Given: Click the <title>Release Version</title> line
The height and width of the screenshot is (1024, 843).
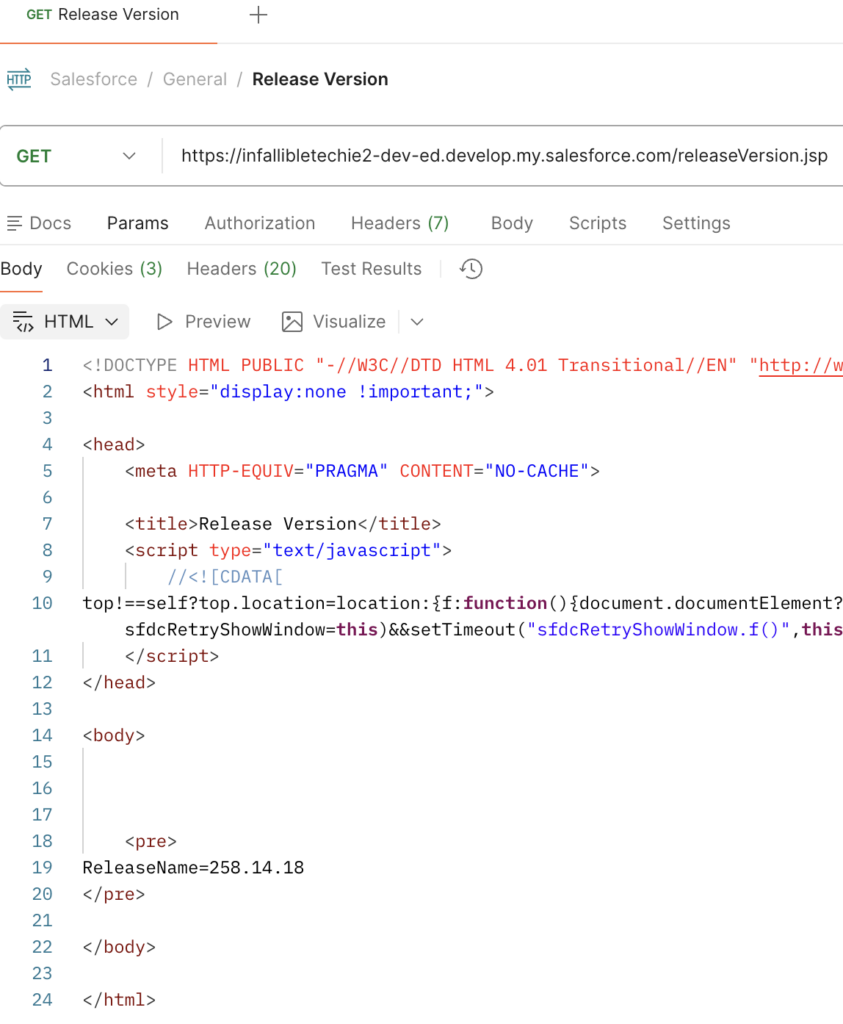Looking at the screenshot, I should [283, 524].
